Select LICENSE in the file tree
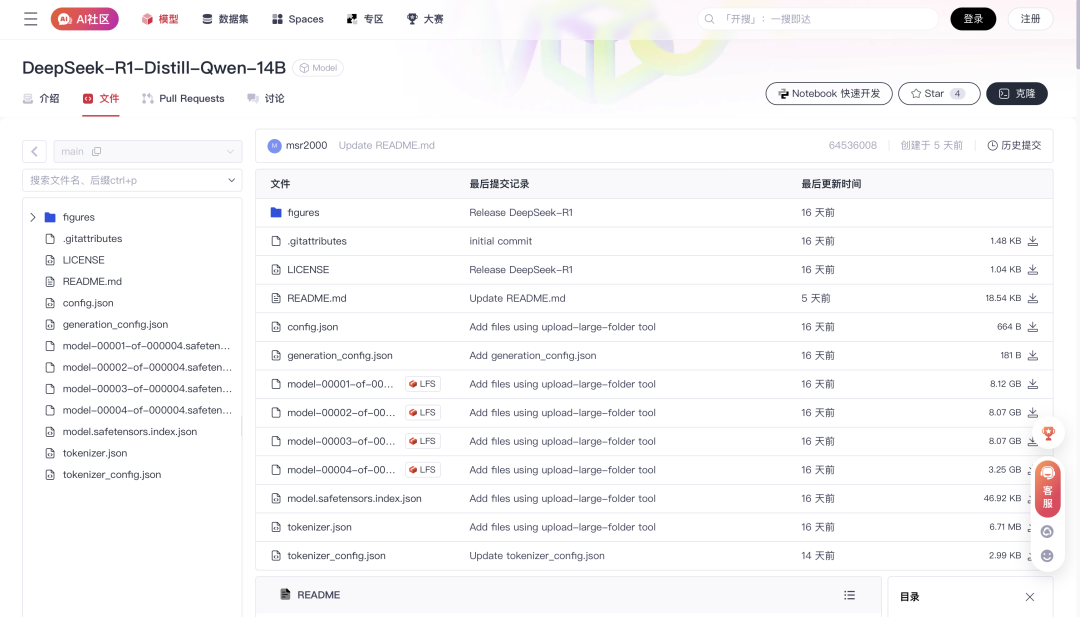Viewport: 1080px width, 617px height. [83, 260]
